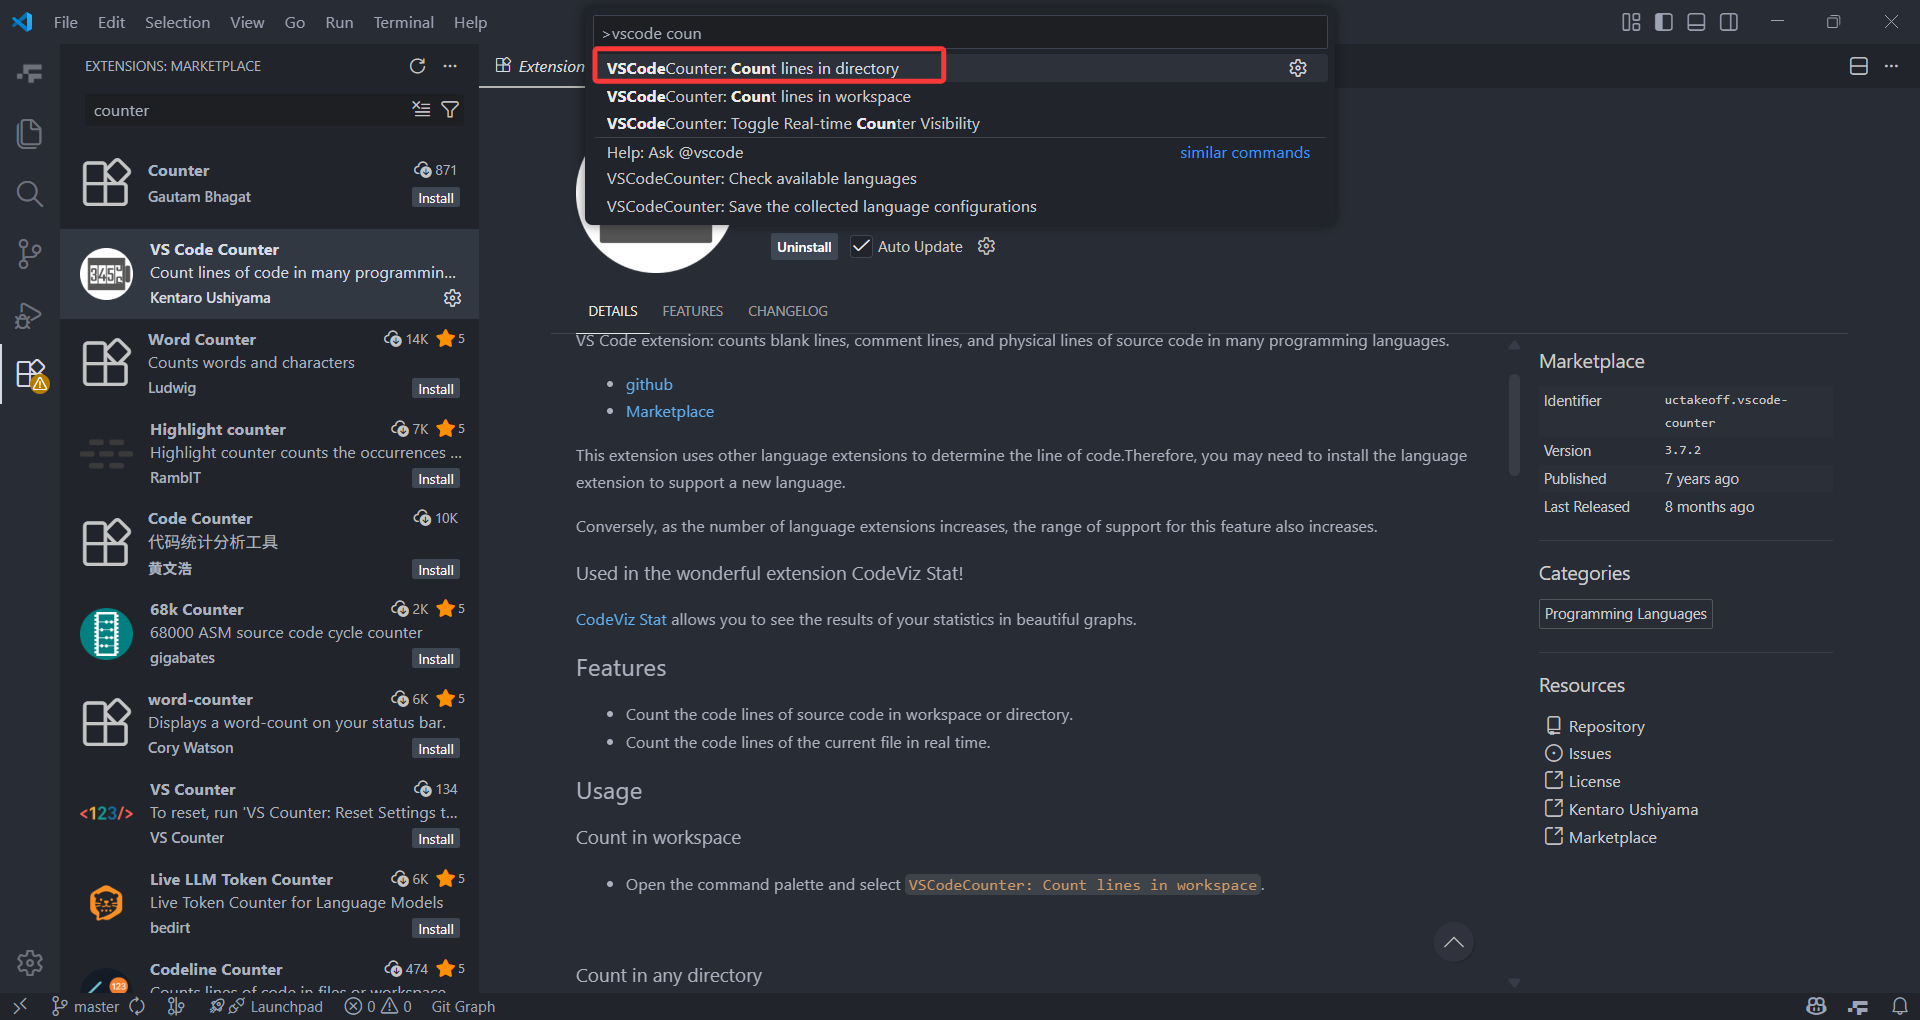Open the Kentaro Ushiyama publisher resource link
Screen dimensions: 1920x1020
click(1633, 809)
